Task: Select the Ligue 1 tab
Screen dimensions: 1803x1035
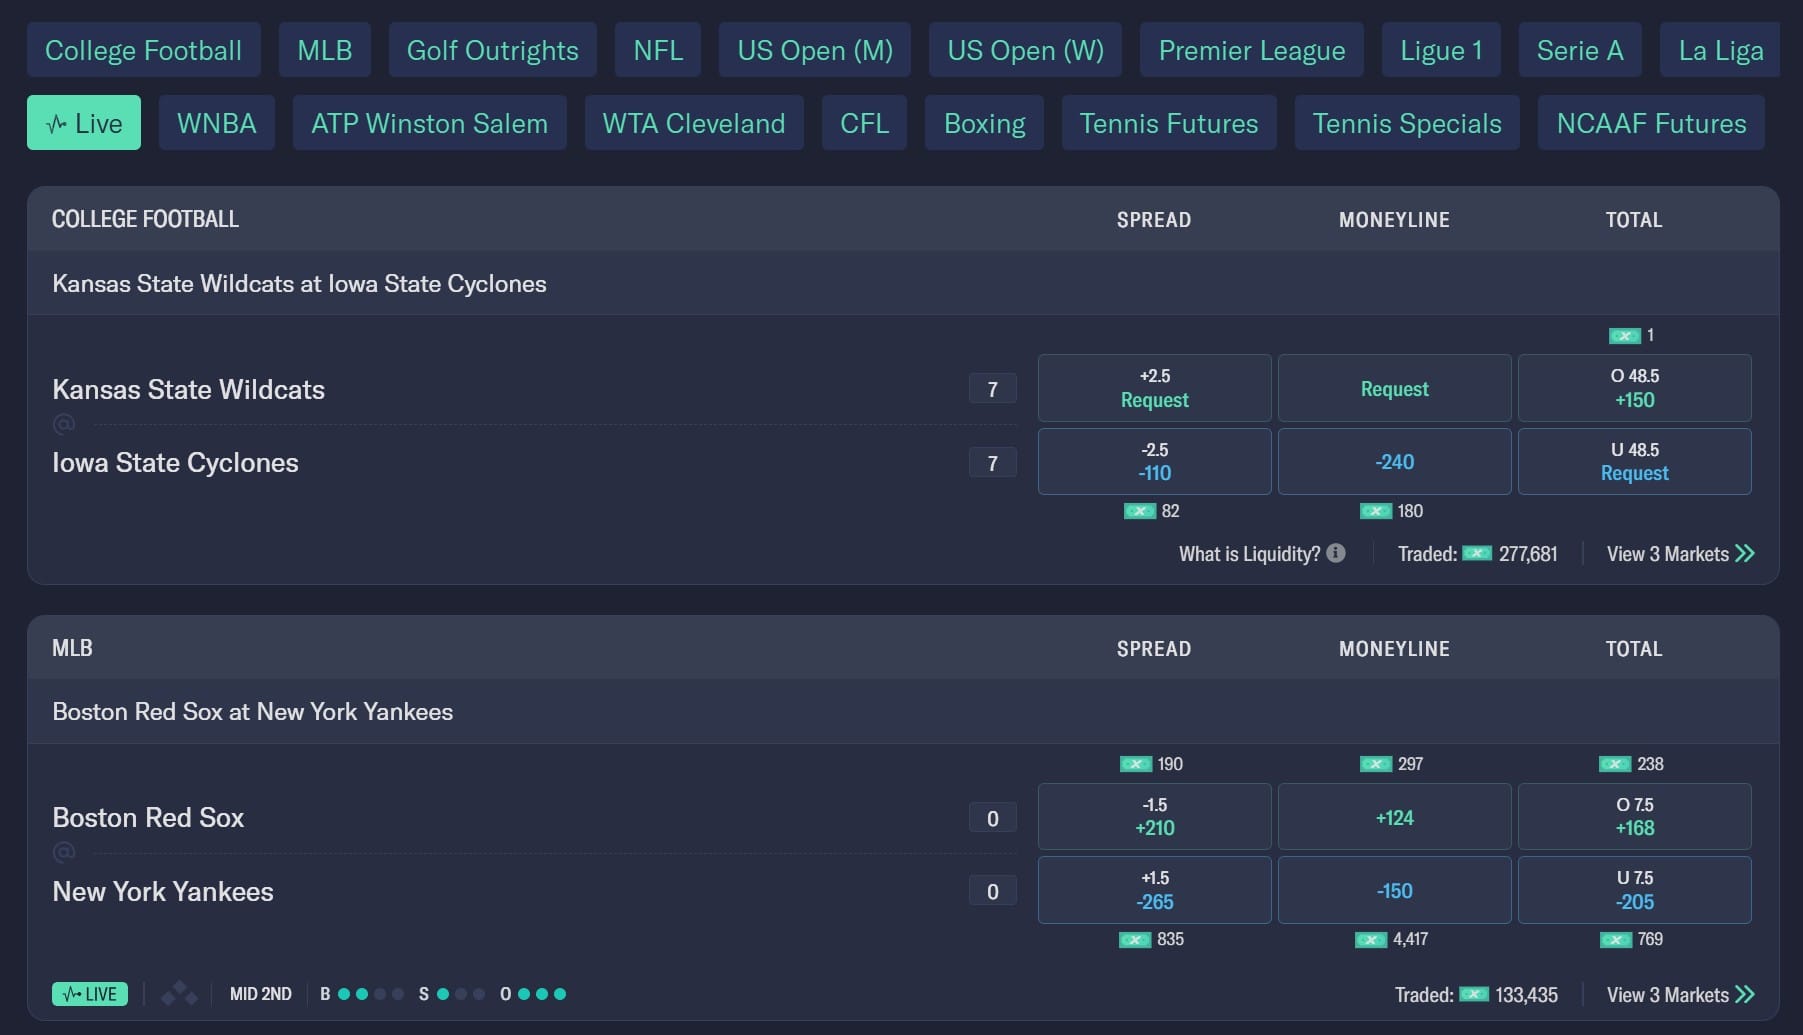Action: (x=1442, y=50)
